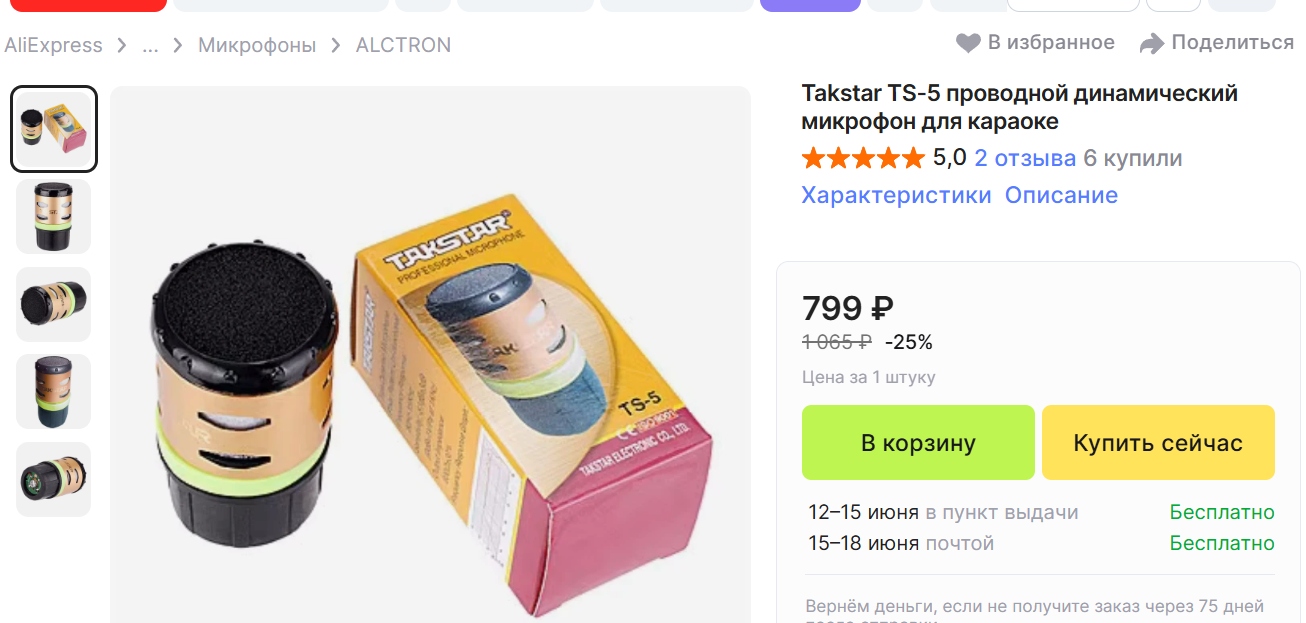Select the fifth thumbnail showing capsule bottom
This screenshot has width=1306, height=623.
tap(54, 479)
